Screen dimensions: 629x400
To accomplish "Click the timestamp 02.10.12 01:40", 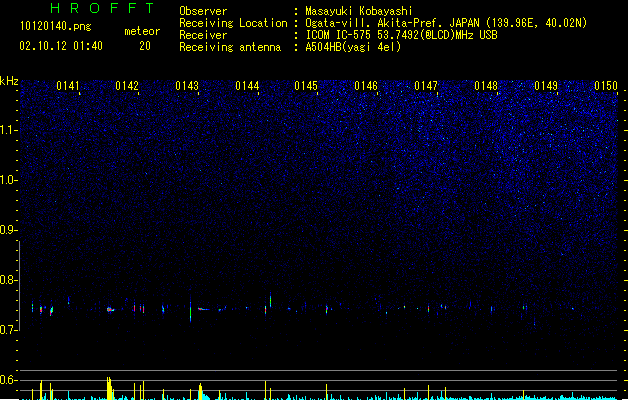I will point(61,46).
